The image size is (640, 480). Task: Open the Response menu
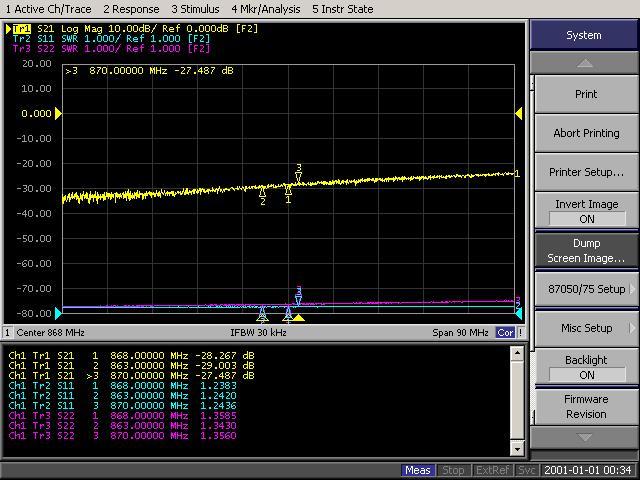131,9
